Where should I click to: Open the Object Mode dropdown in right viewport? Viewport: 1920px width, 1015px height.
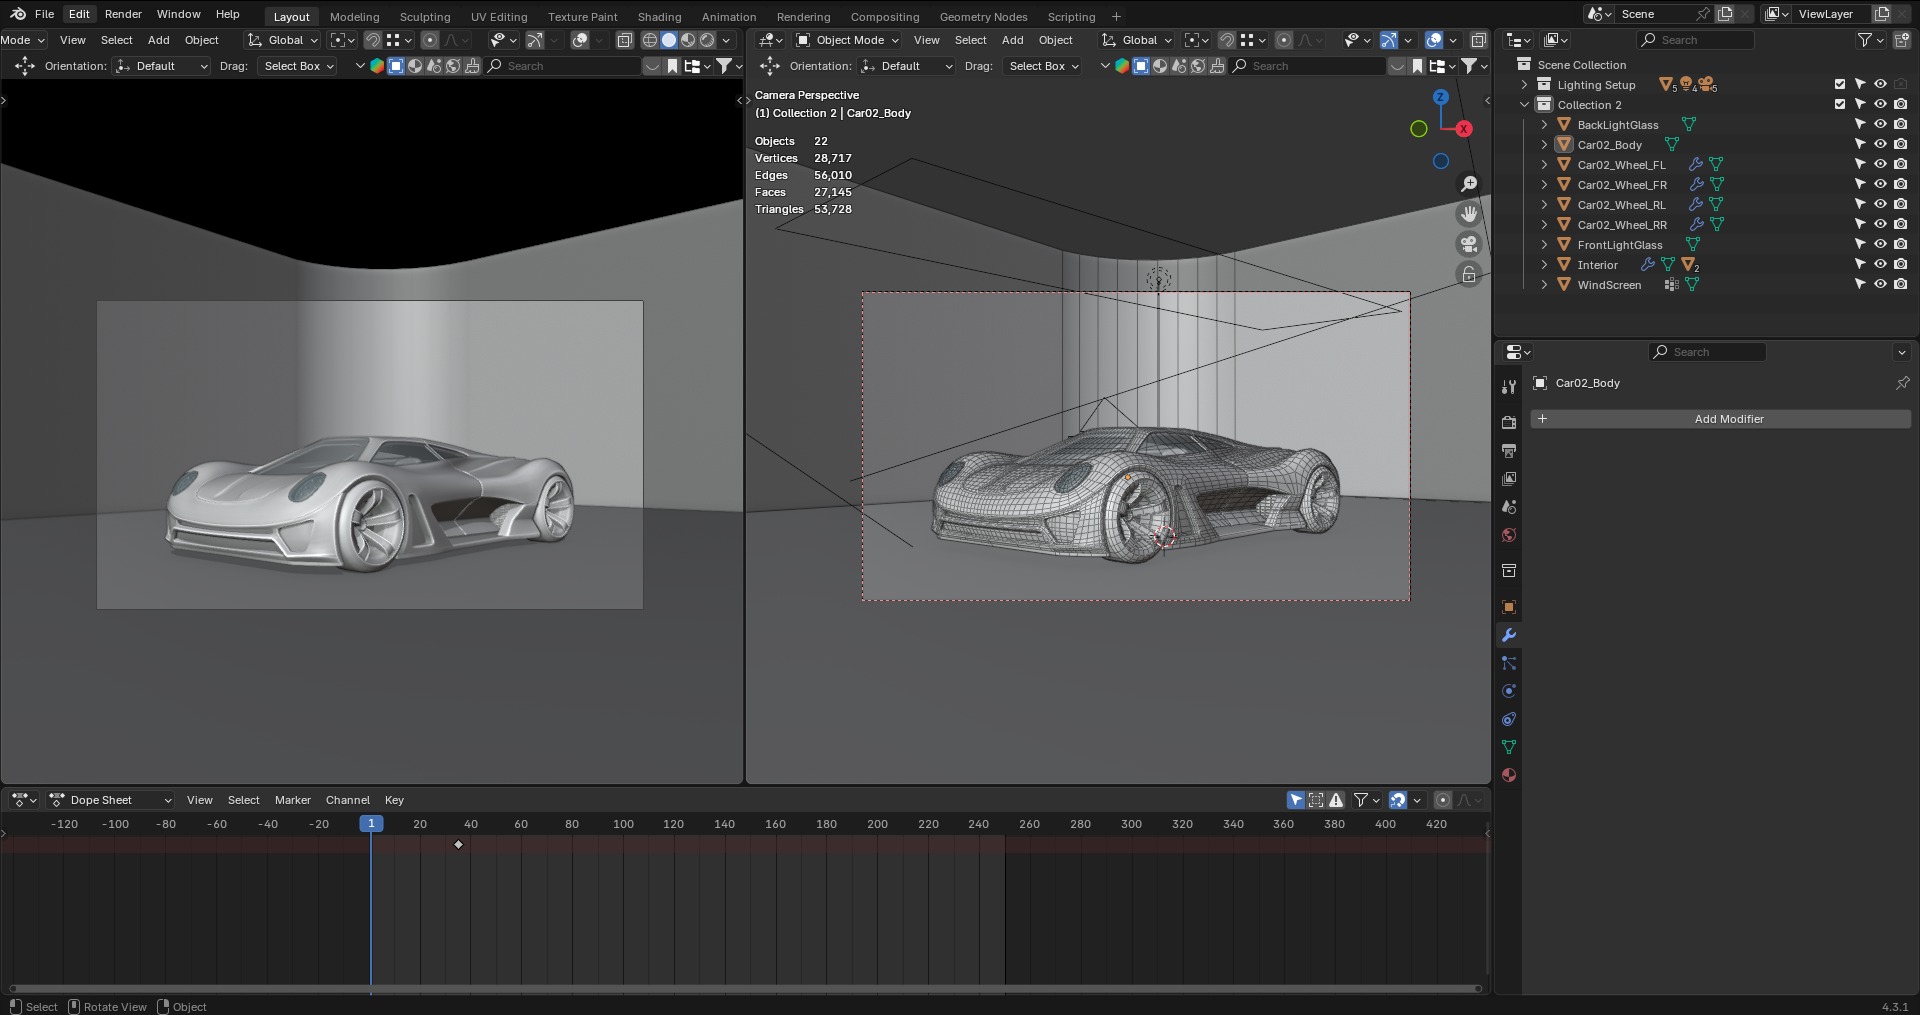pos(847,40)
